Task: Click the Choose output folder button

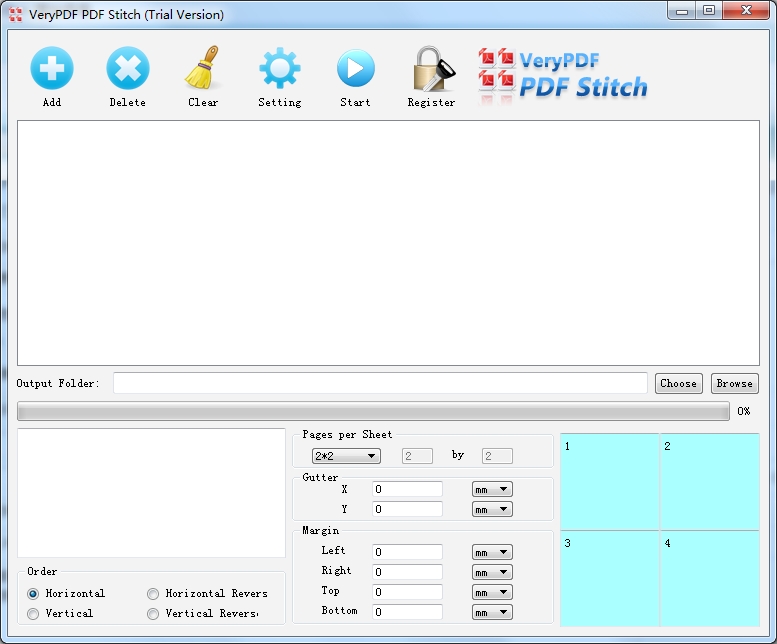Action: [x=678, y=383]
